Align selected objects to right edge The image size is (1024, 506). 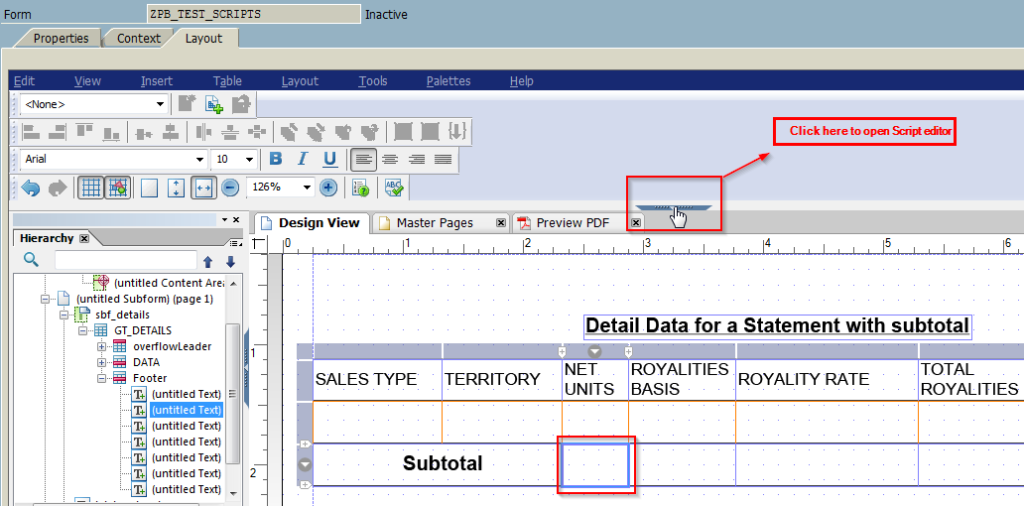click(57, 132)
